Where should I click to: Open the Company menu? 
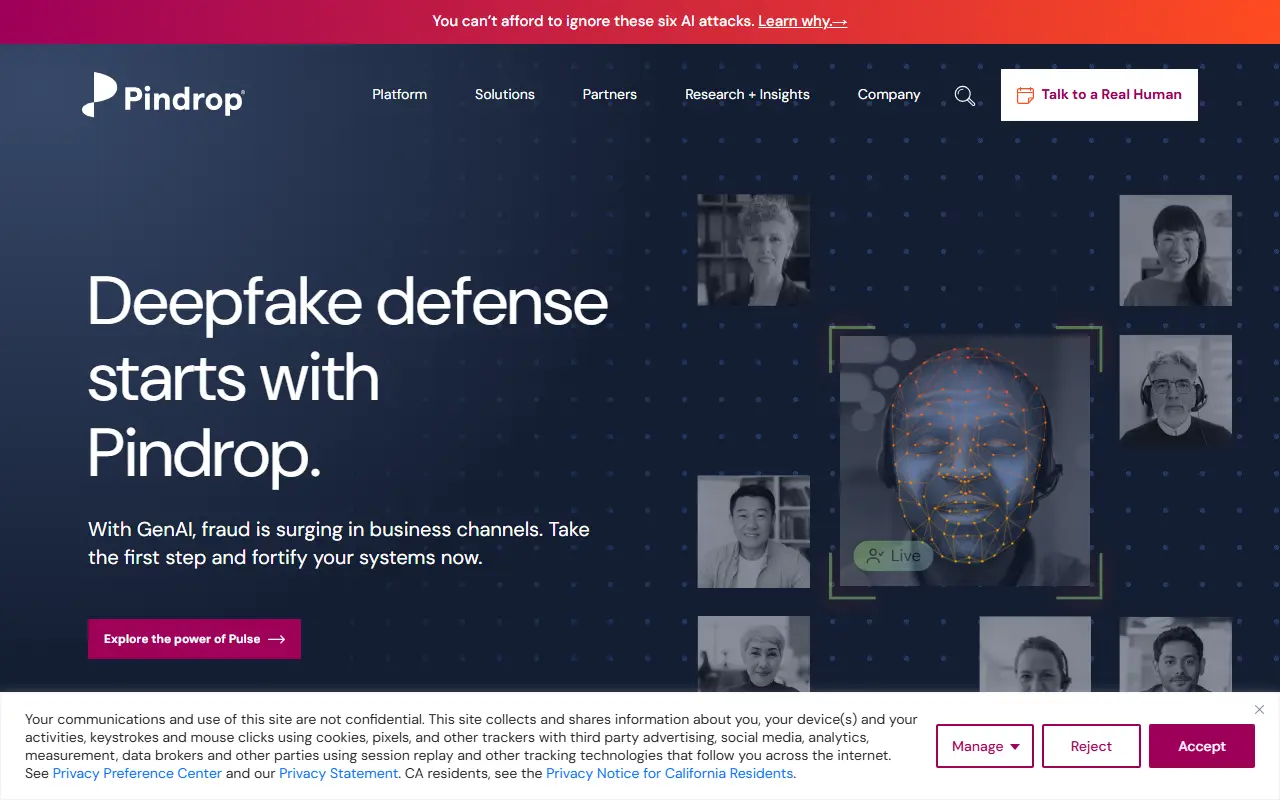tap(889, 94)
